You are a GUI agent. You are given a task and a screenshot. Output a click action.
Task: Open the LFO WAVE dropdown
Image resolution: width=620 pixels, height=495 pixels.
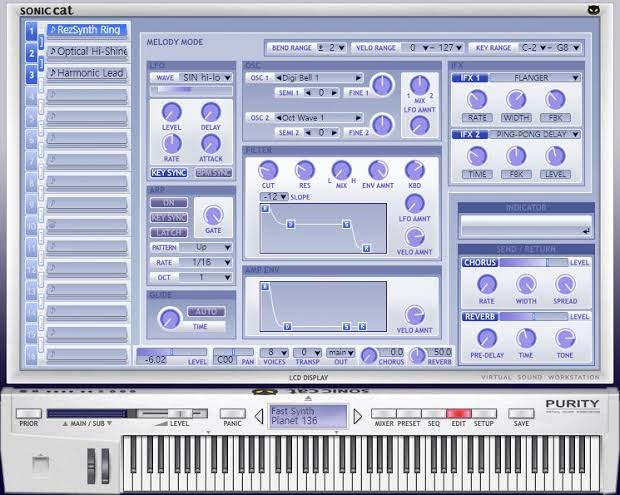coord(191,77)
